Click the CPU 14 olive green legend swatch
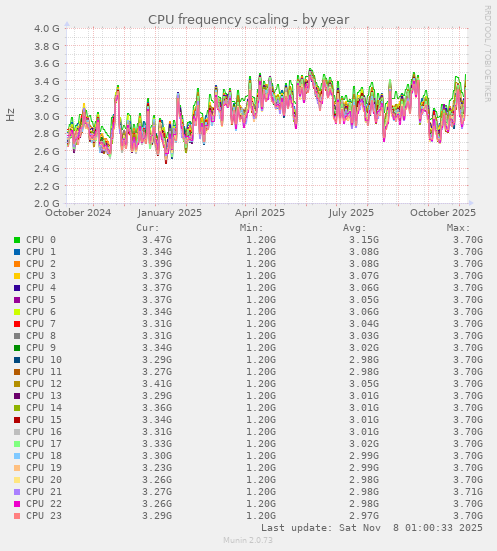Image resolution: width=497 pixels, height=551 pixels. pyautogui.click(x=17, y=408)
